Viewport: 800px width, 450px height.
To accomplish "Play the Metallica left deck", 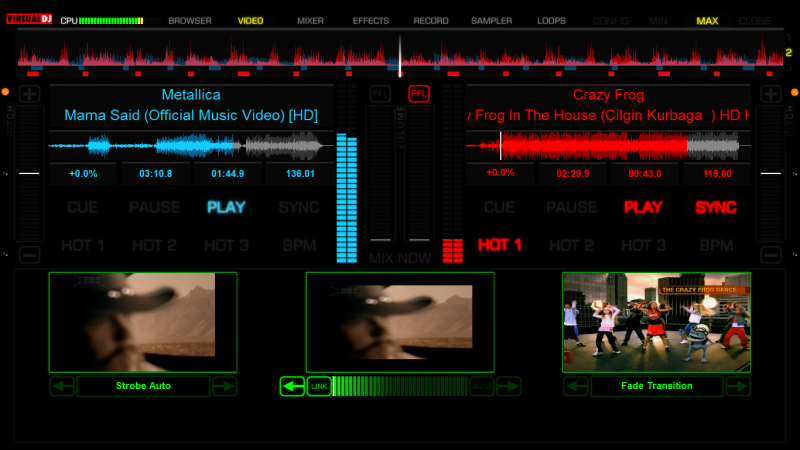I will (227, 207).
